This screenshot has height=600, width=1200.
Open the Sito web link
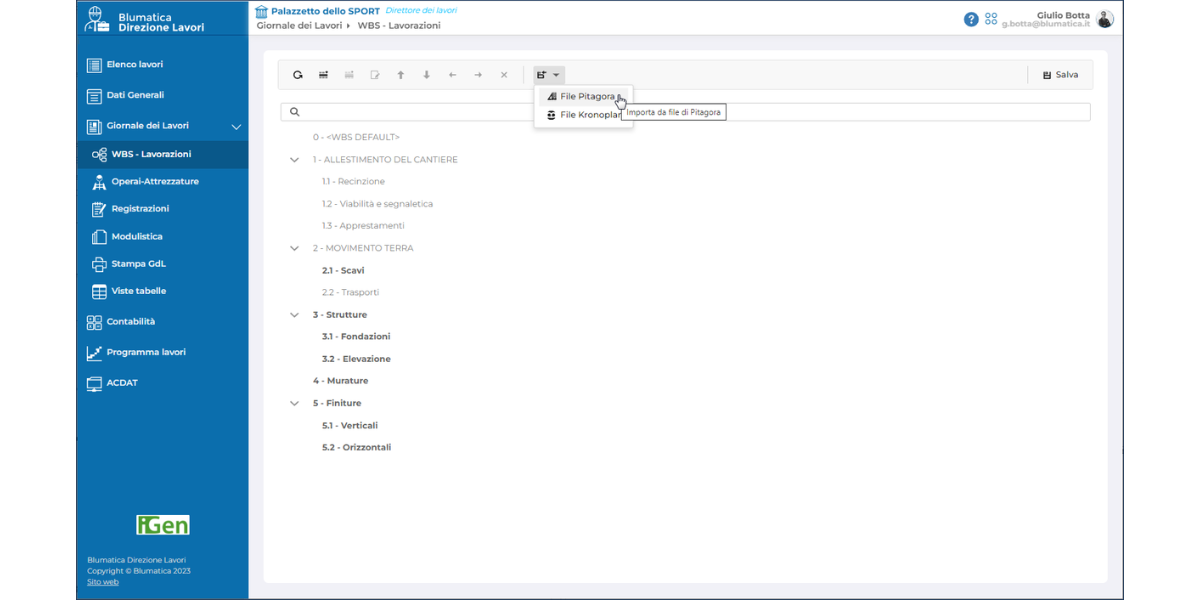click(x=102, y=582)
